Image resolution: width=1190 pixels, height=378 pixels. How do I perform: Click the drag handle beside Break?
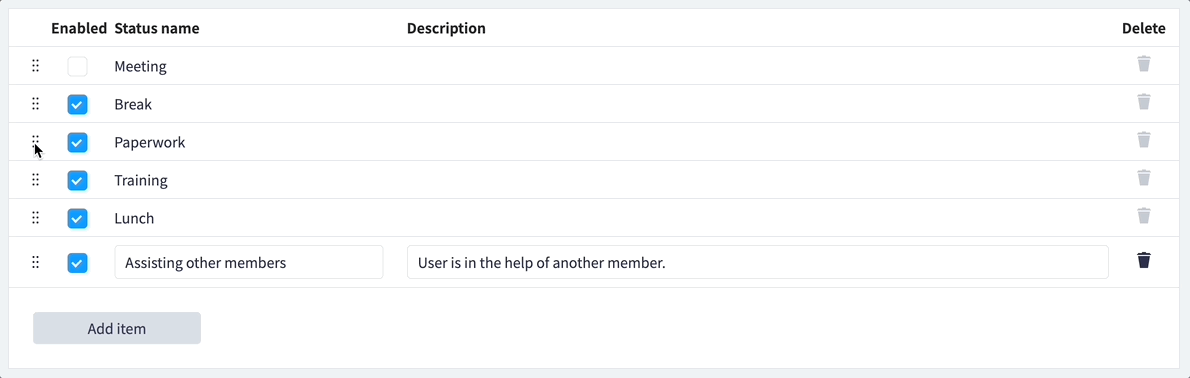(35, 104)
